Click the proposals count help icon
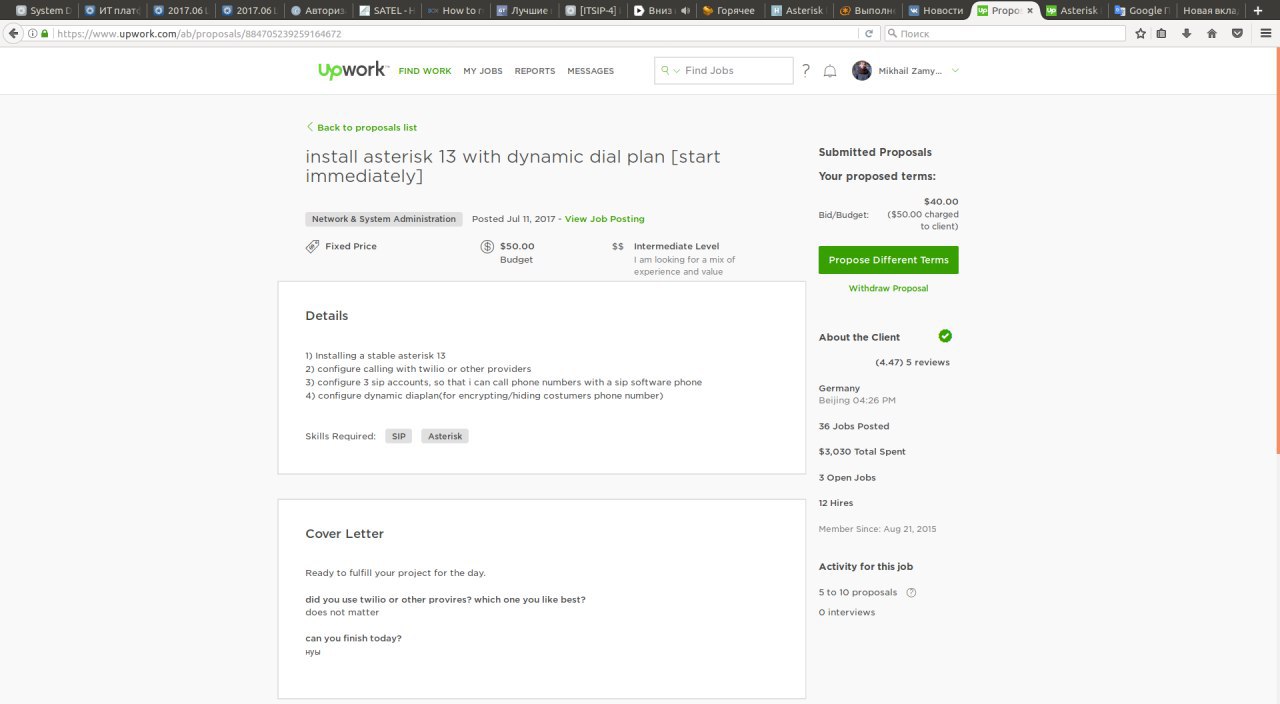 click(911, 592)
